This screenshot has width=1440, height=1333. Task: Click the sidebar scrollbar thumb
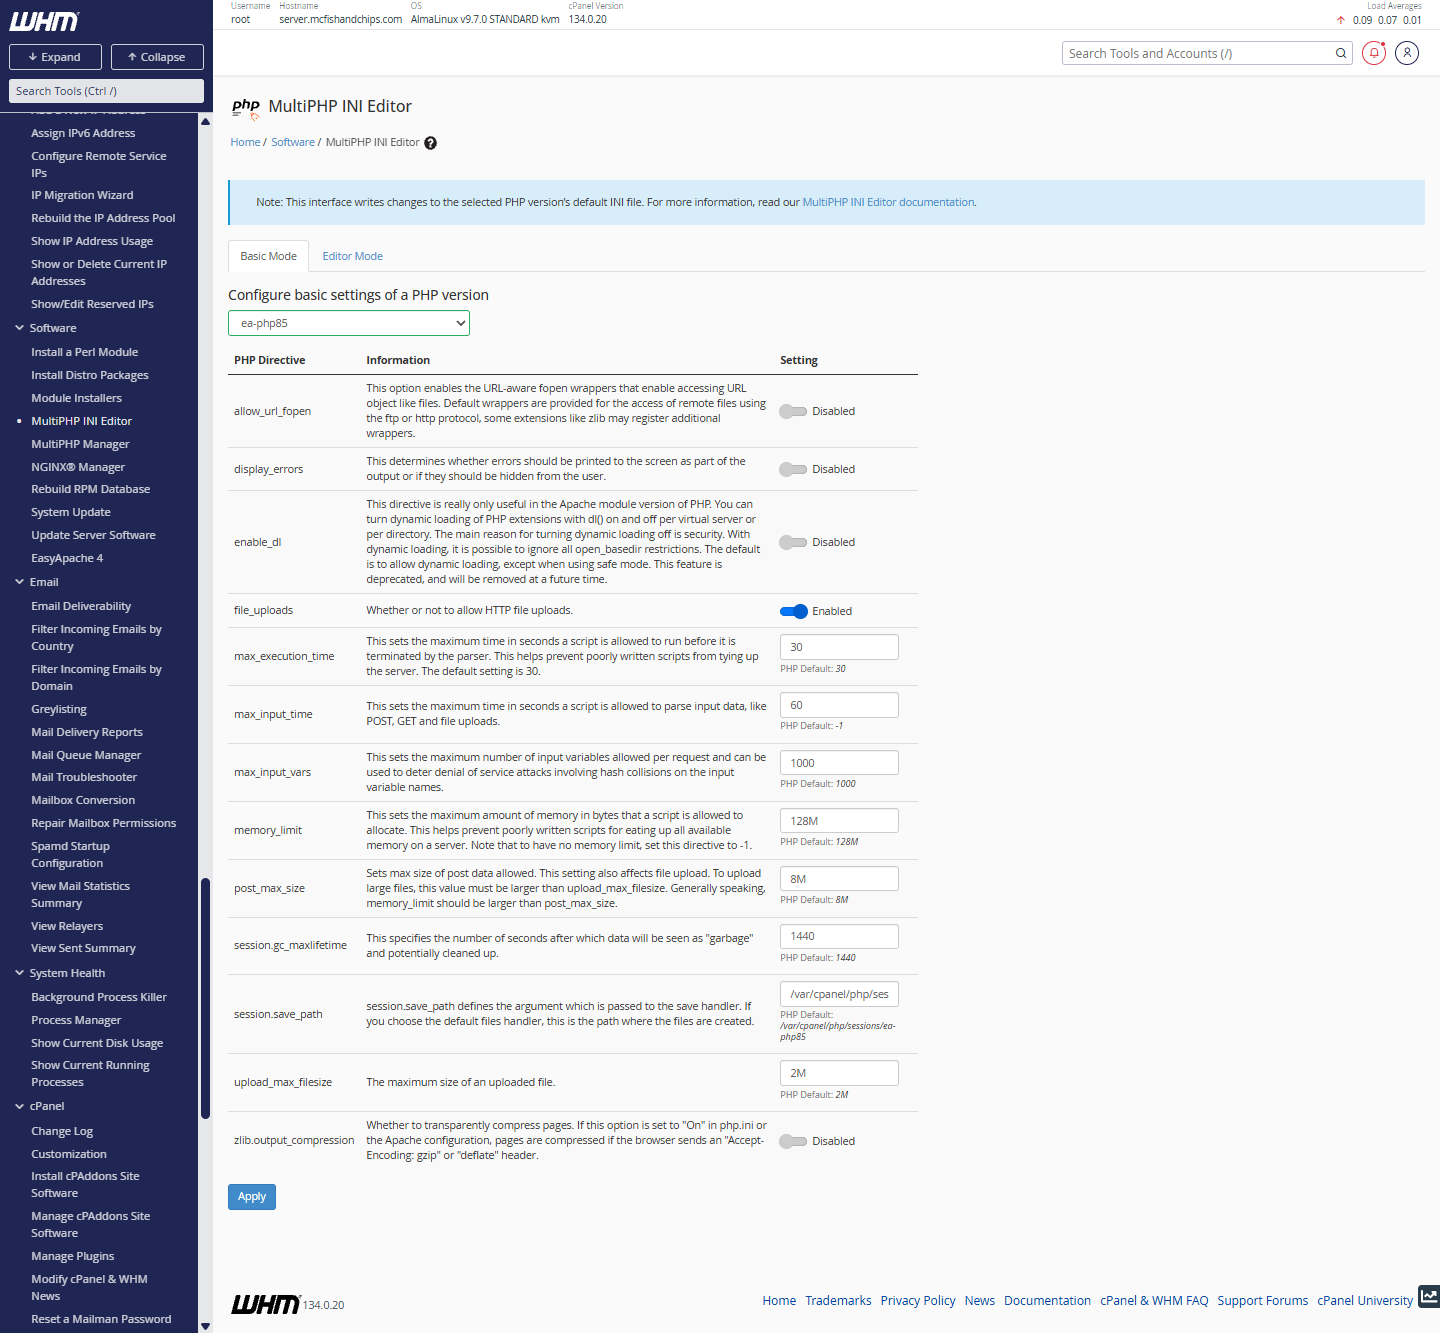click(x=205, y=998)
